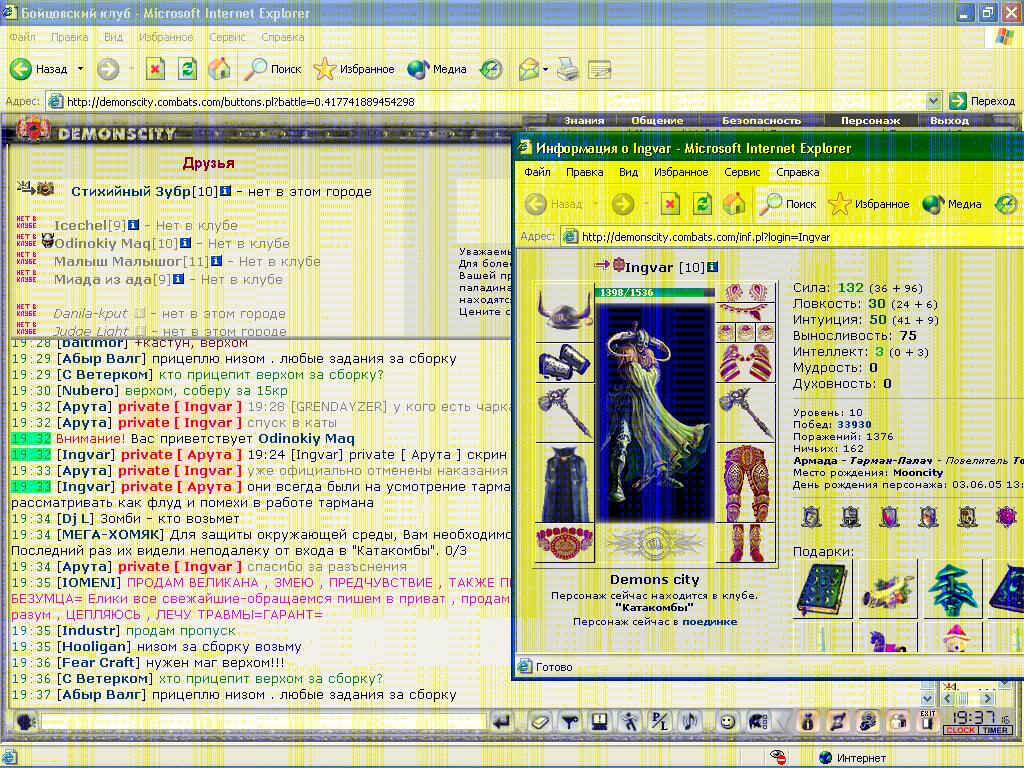Viewport: 1024px width, 768px height.
Task: Open the 33930 victories link
Action: point(854,424)
